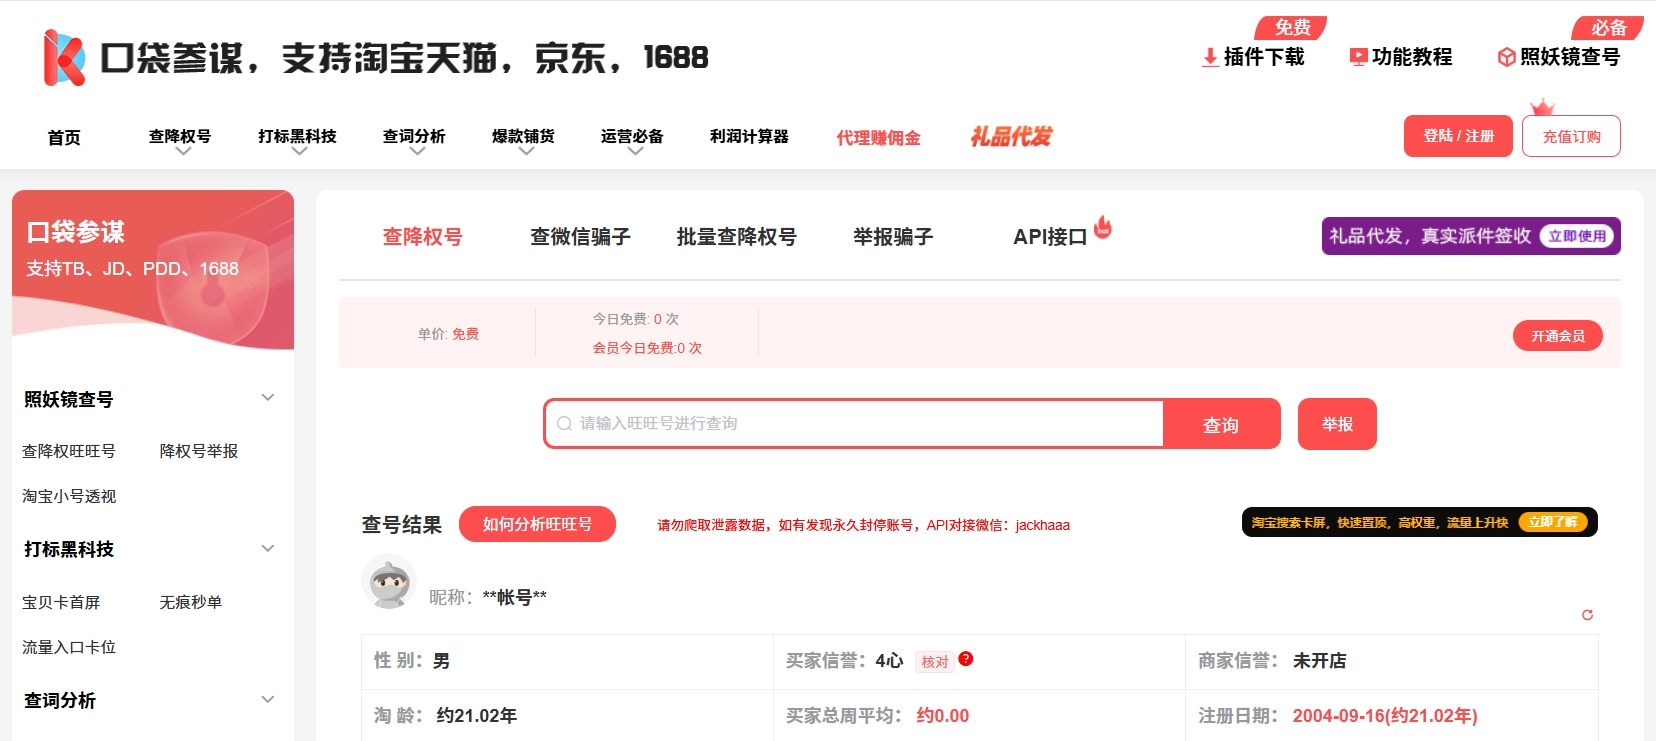This screenshot has width=1656, height=741.
Task: Switch to the 查微信骗子 tab
Action: coord(580,237)
